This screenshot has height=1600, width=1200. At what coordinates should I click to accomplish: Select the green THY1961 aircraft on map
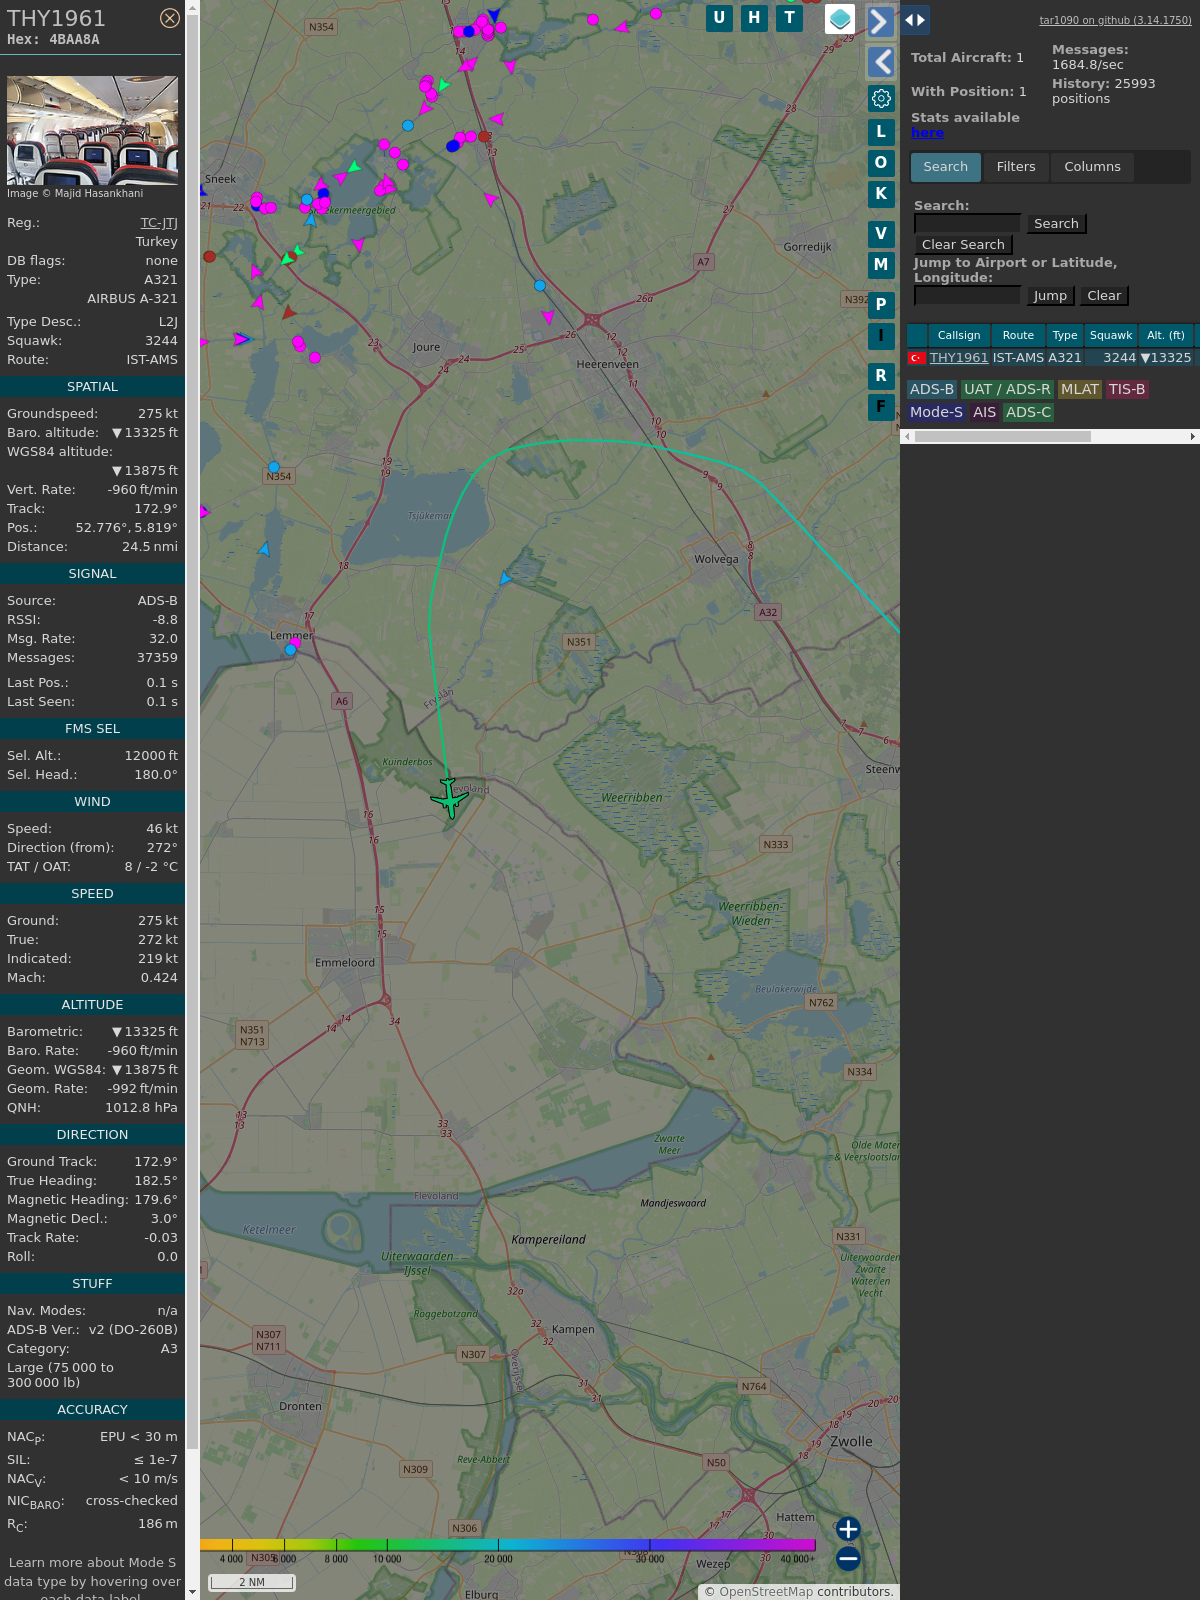pyautogui.click(x=450, y=798)
